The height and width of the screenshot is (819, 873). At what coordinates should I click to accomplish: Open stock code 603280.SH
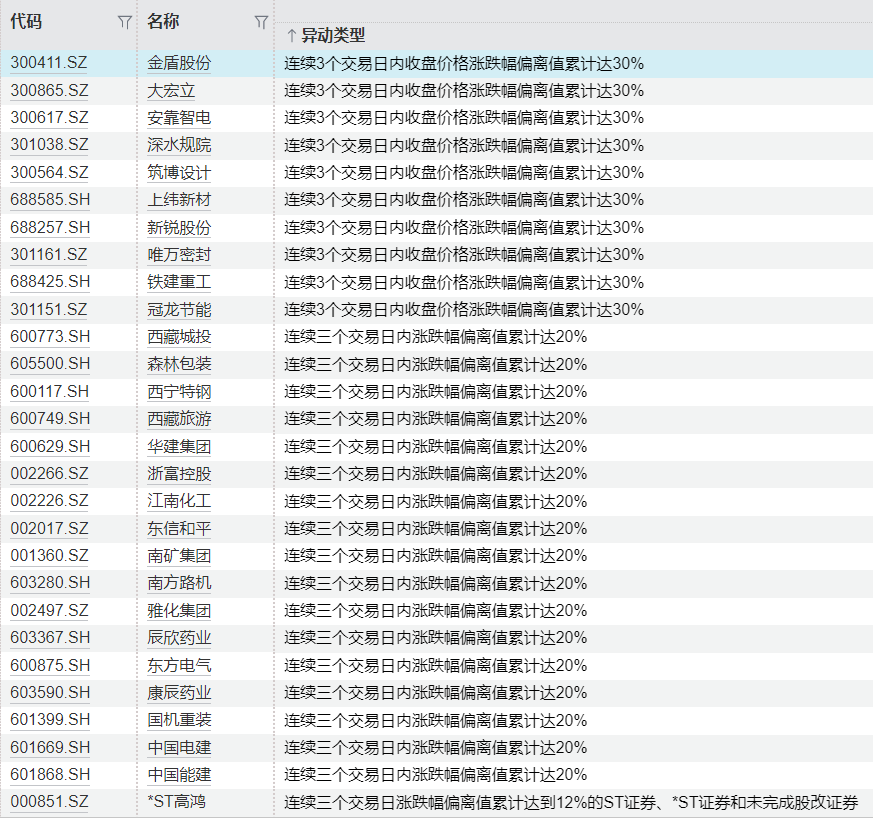pos(50,583)
